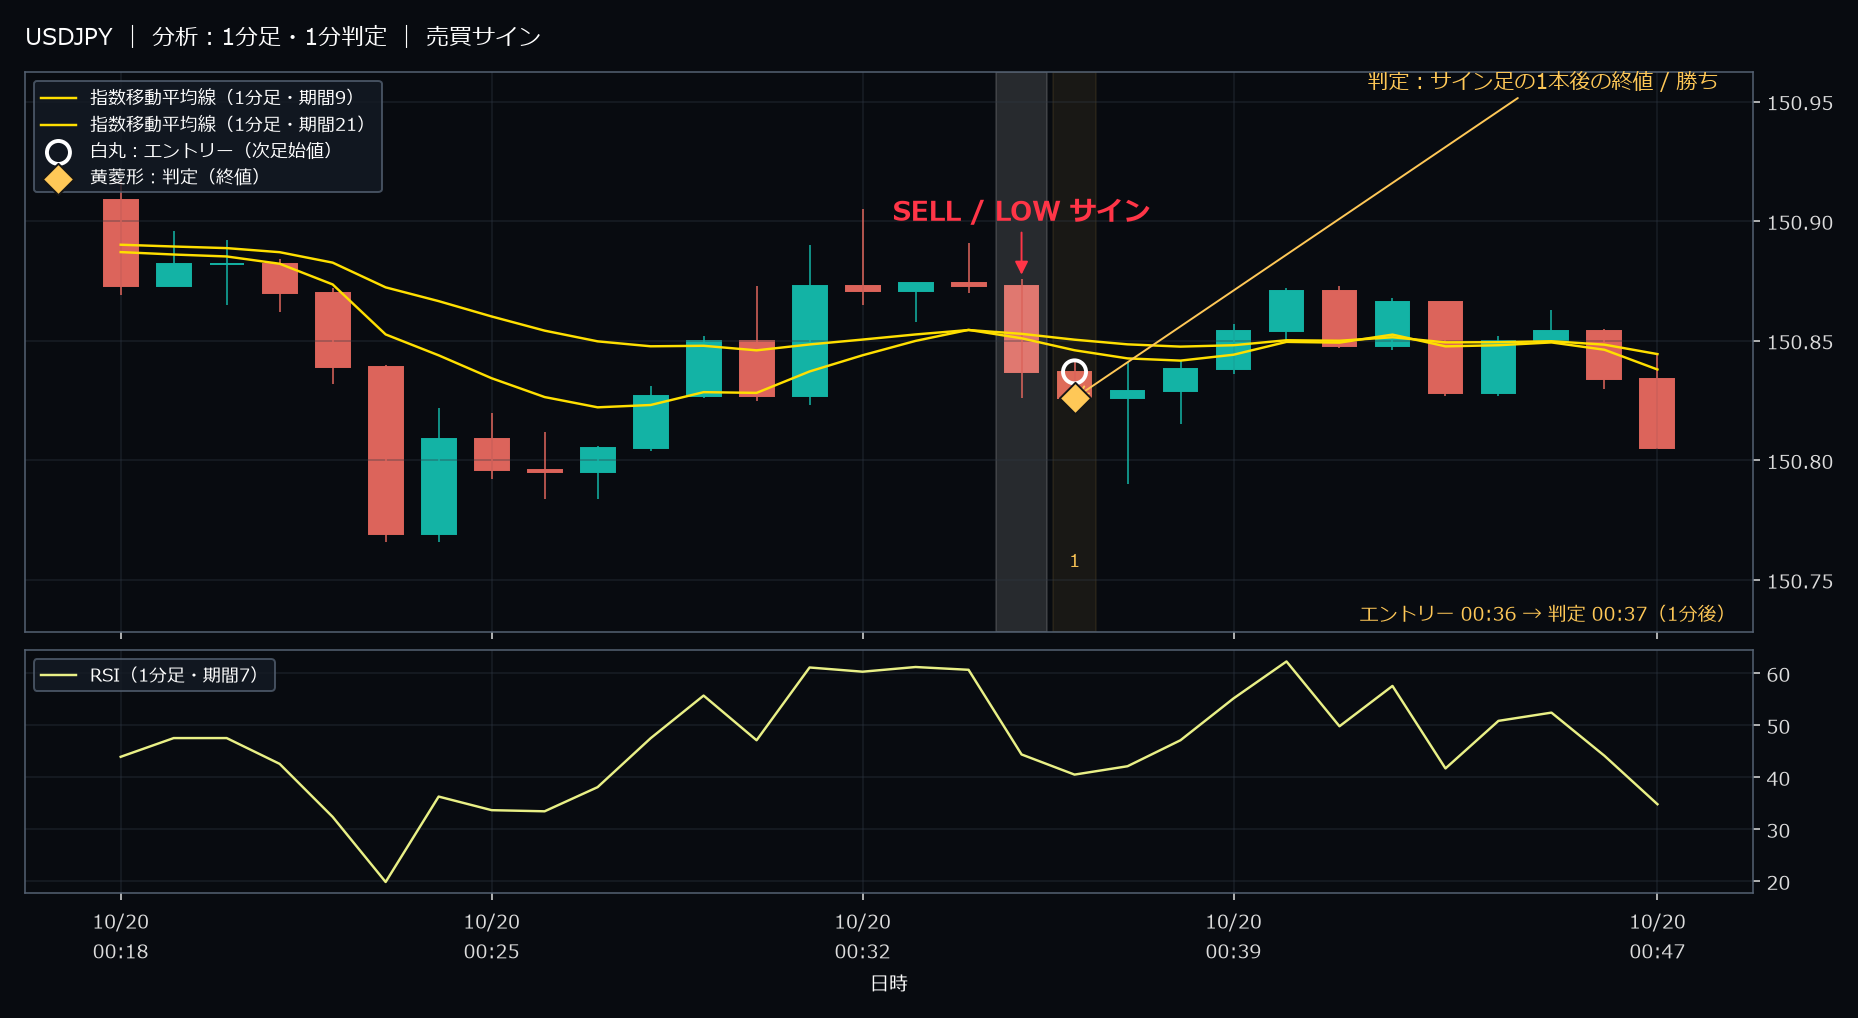Image resolution: width=1858 pixels, height=1018 pixels.
Task: Click the yellow diamond judgment marker on the chart
Action: tap(1075, 398)
